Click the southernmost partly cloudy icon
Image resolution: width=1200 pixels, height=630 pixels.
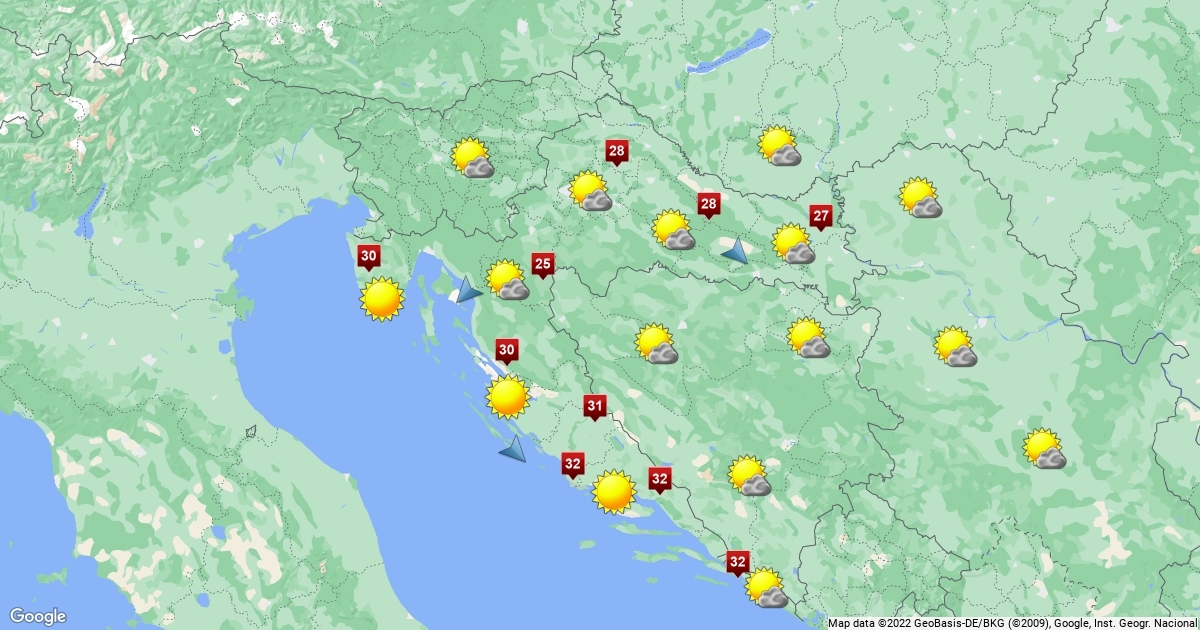[766, 588]
